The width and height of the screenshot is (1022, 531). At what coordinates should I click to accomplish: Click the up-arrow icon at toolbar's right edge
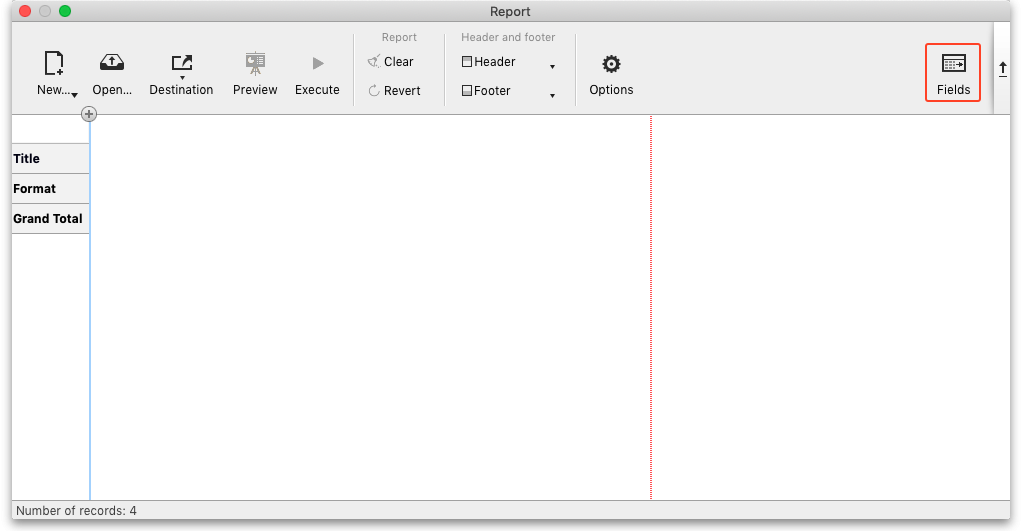[x=1003, y=69]
